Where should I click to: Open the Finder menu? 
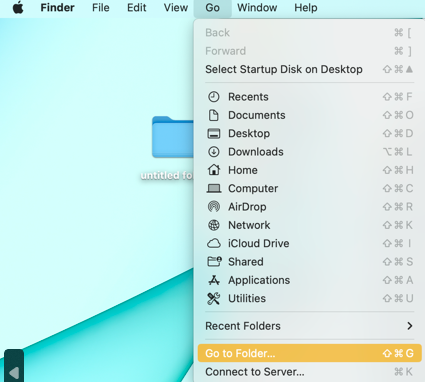click(x=57, y=7)
